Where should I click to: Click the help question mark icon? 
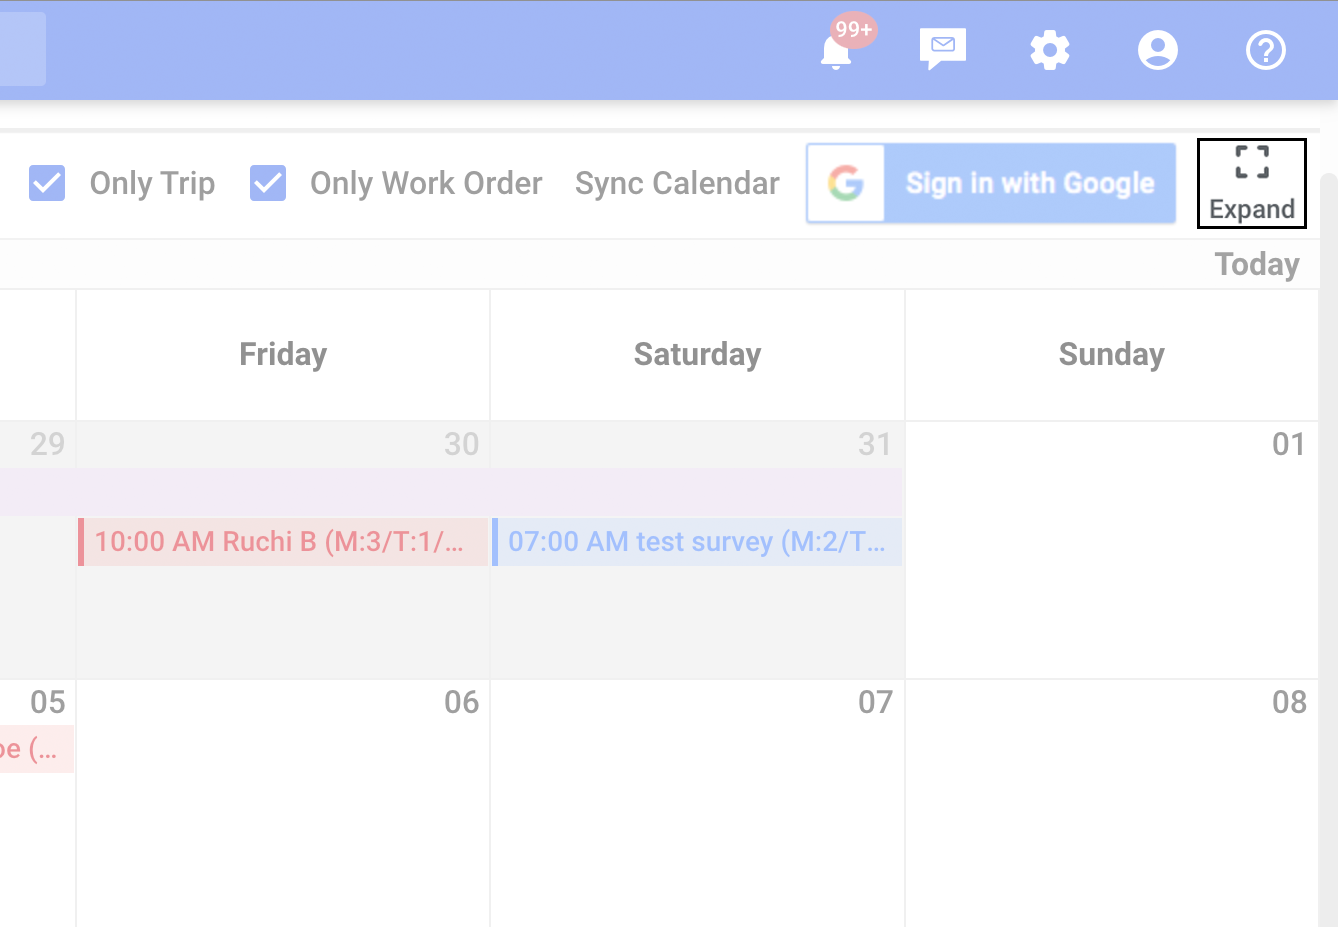1266,50
